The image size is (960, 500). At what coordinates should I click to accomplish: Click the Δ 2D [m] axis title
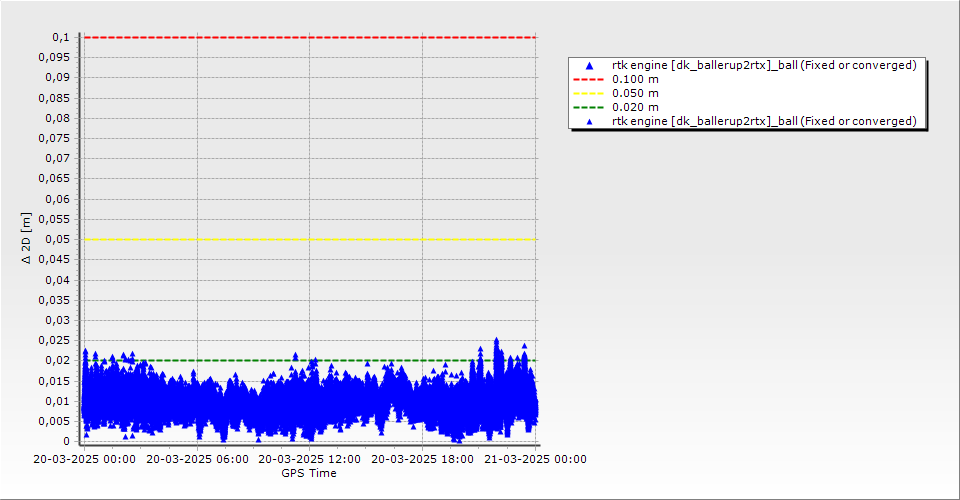click(26, 239)
